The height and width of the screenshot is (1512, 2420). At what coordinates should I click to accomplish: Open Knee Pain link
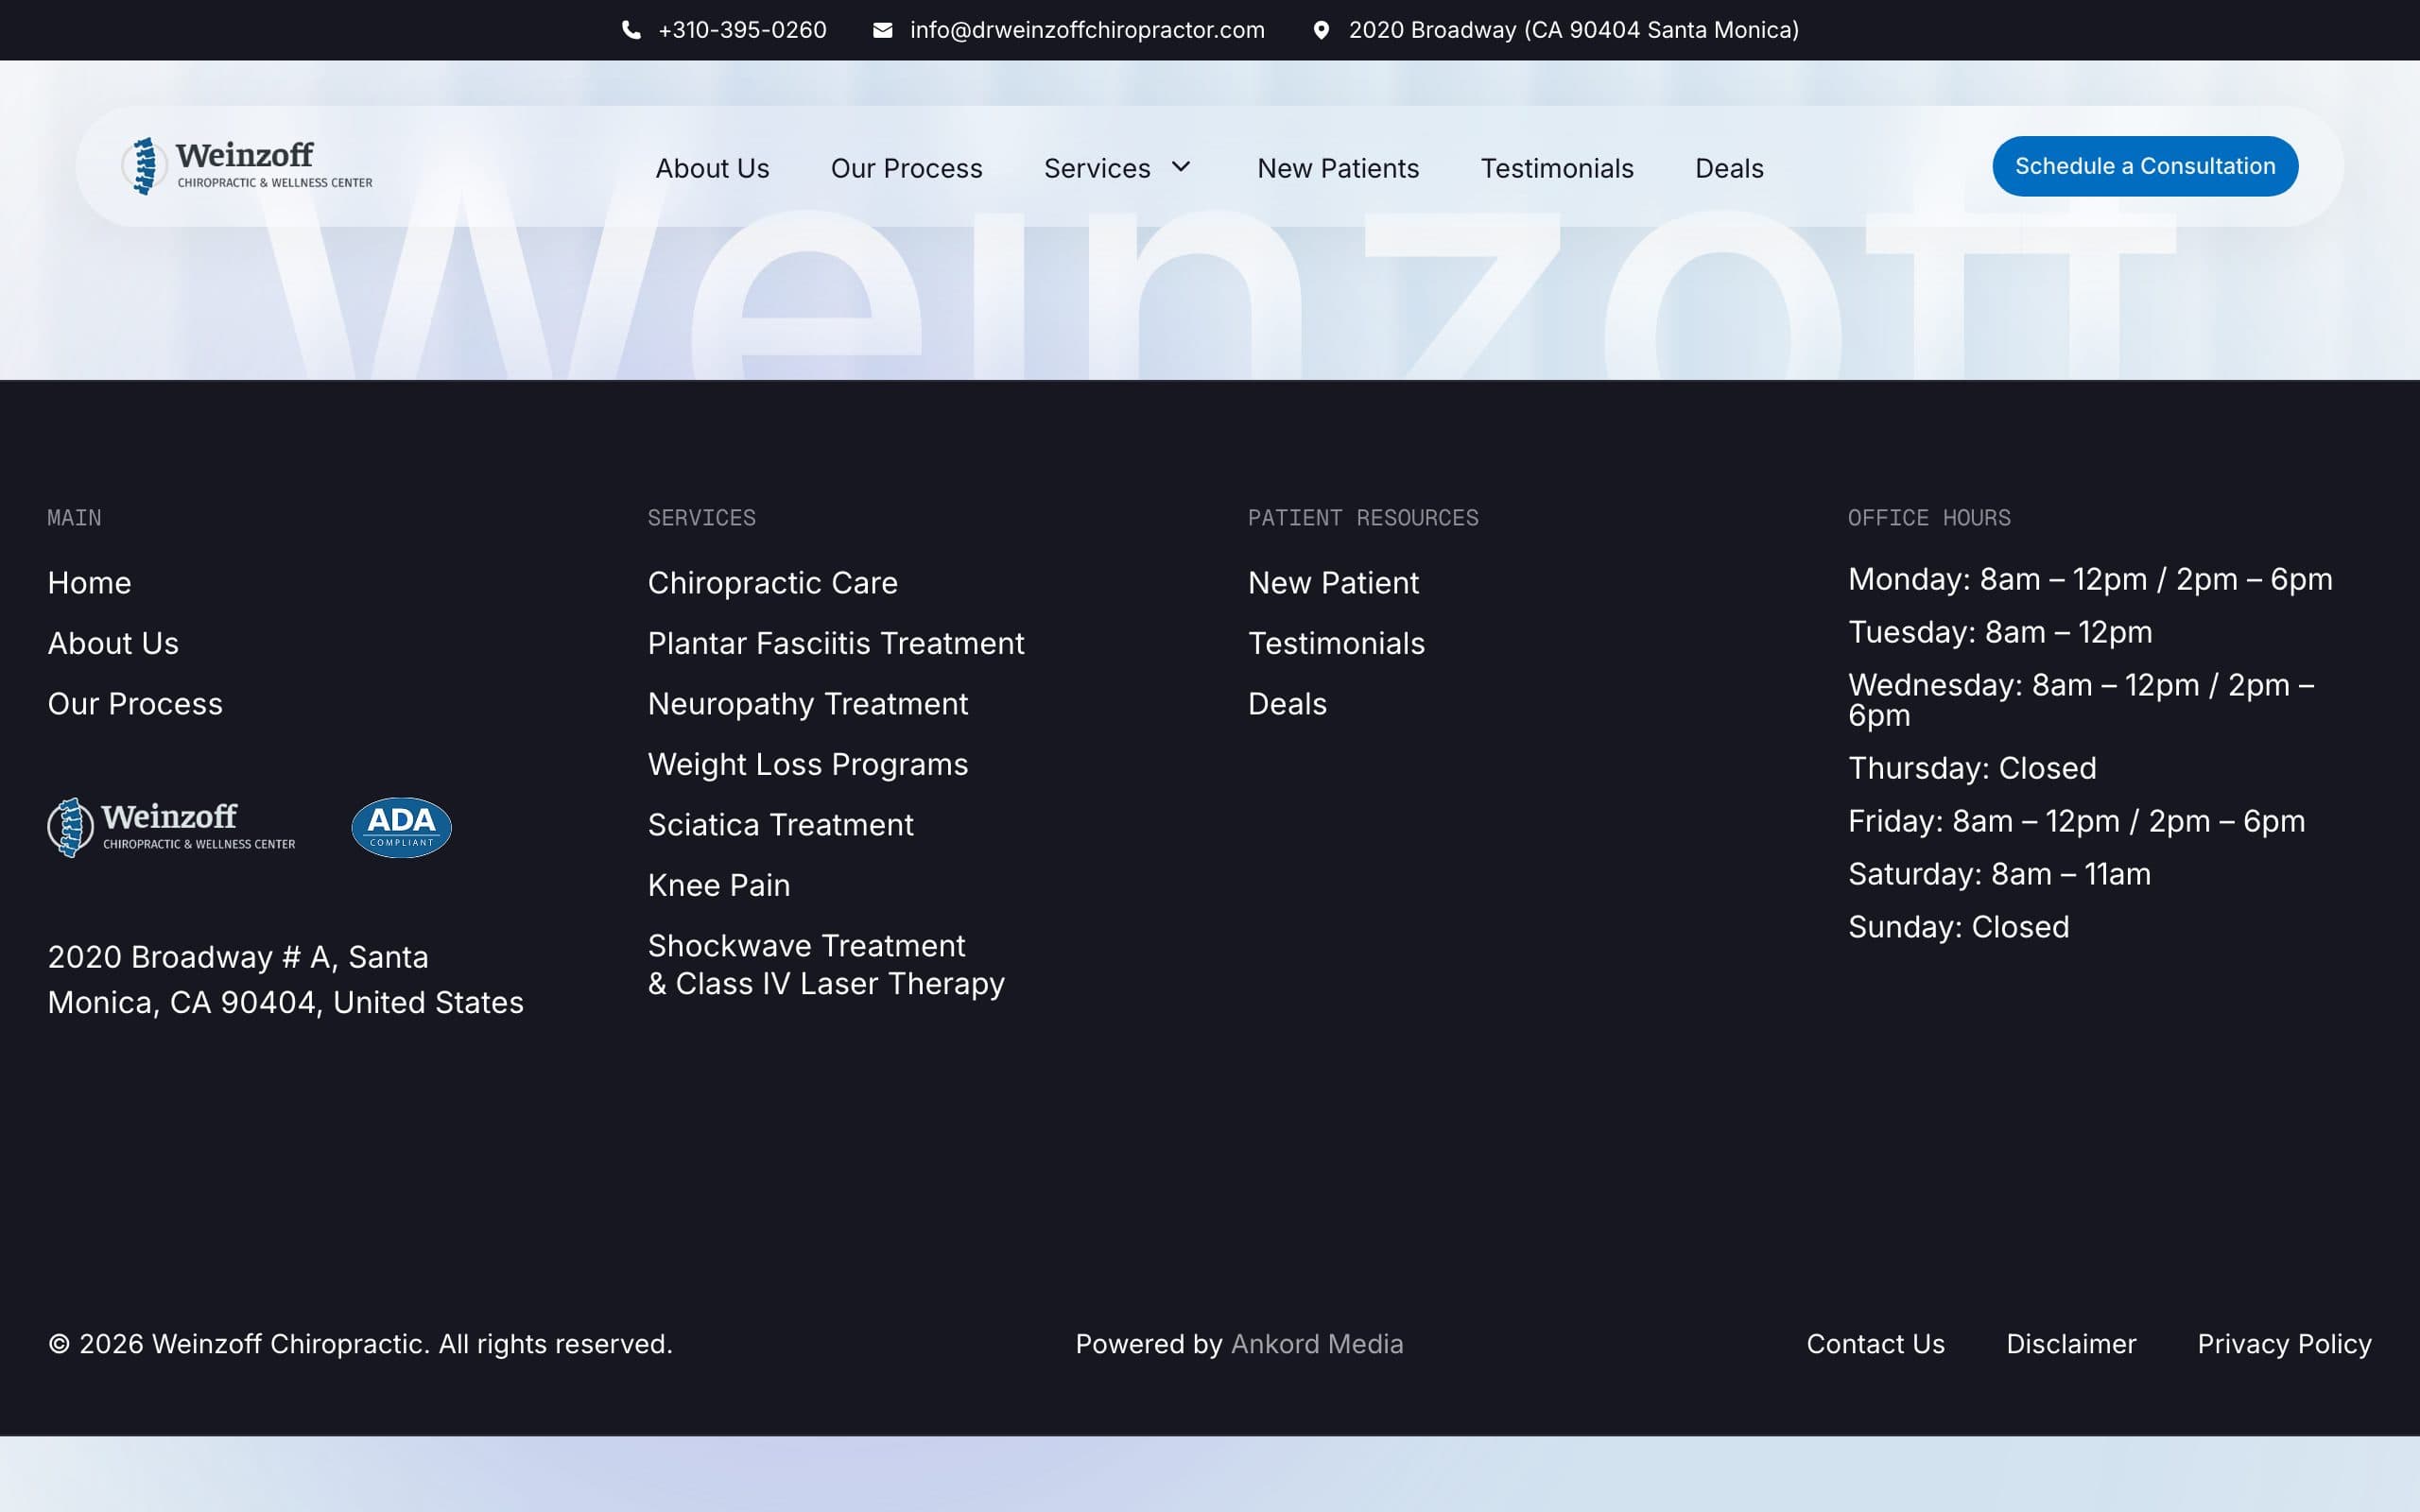718,885
